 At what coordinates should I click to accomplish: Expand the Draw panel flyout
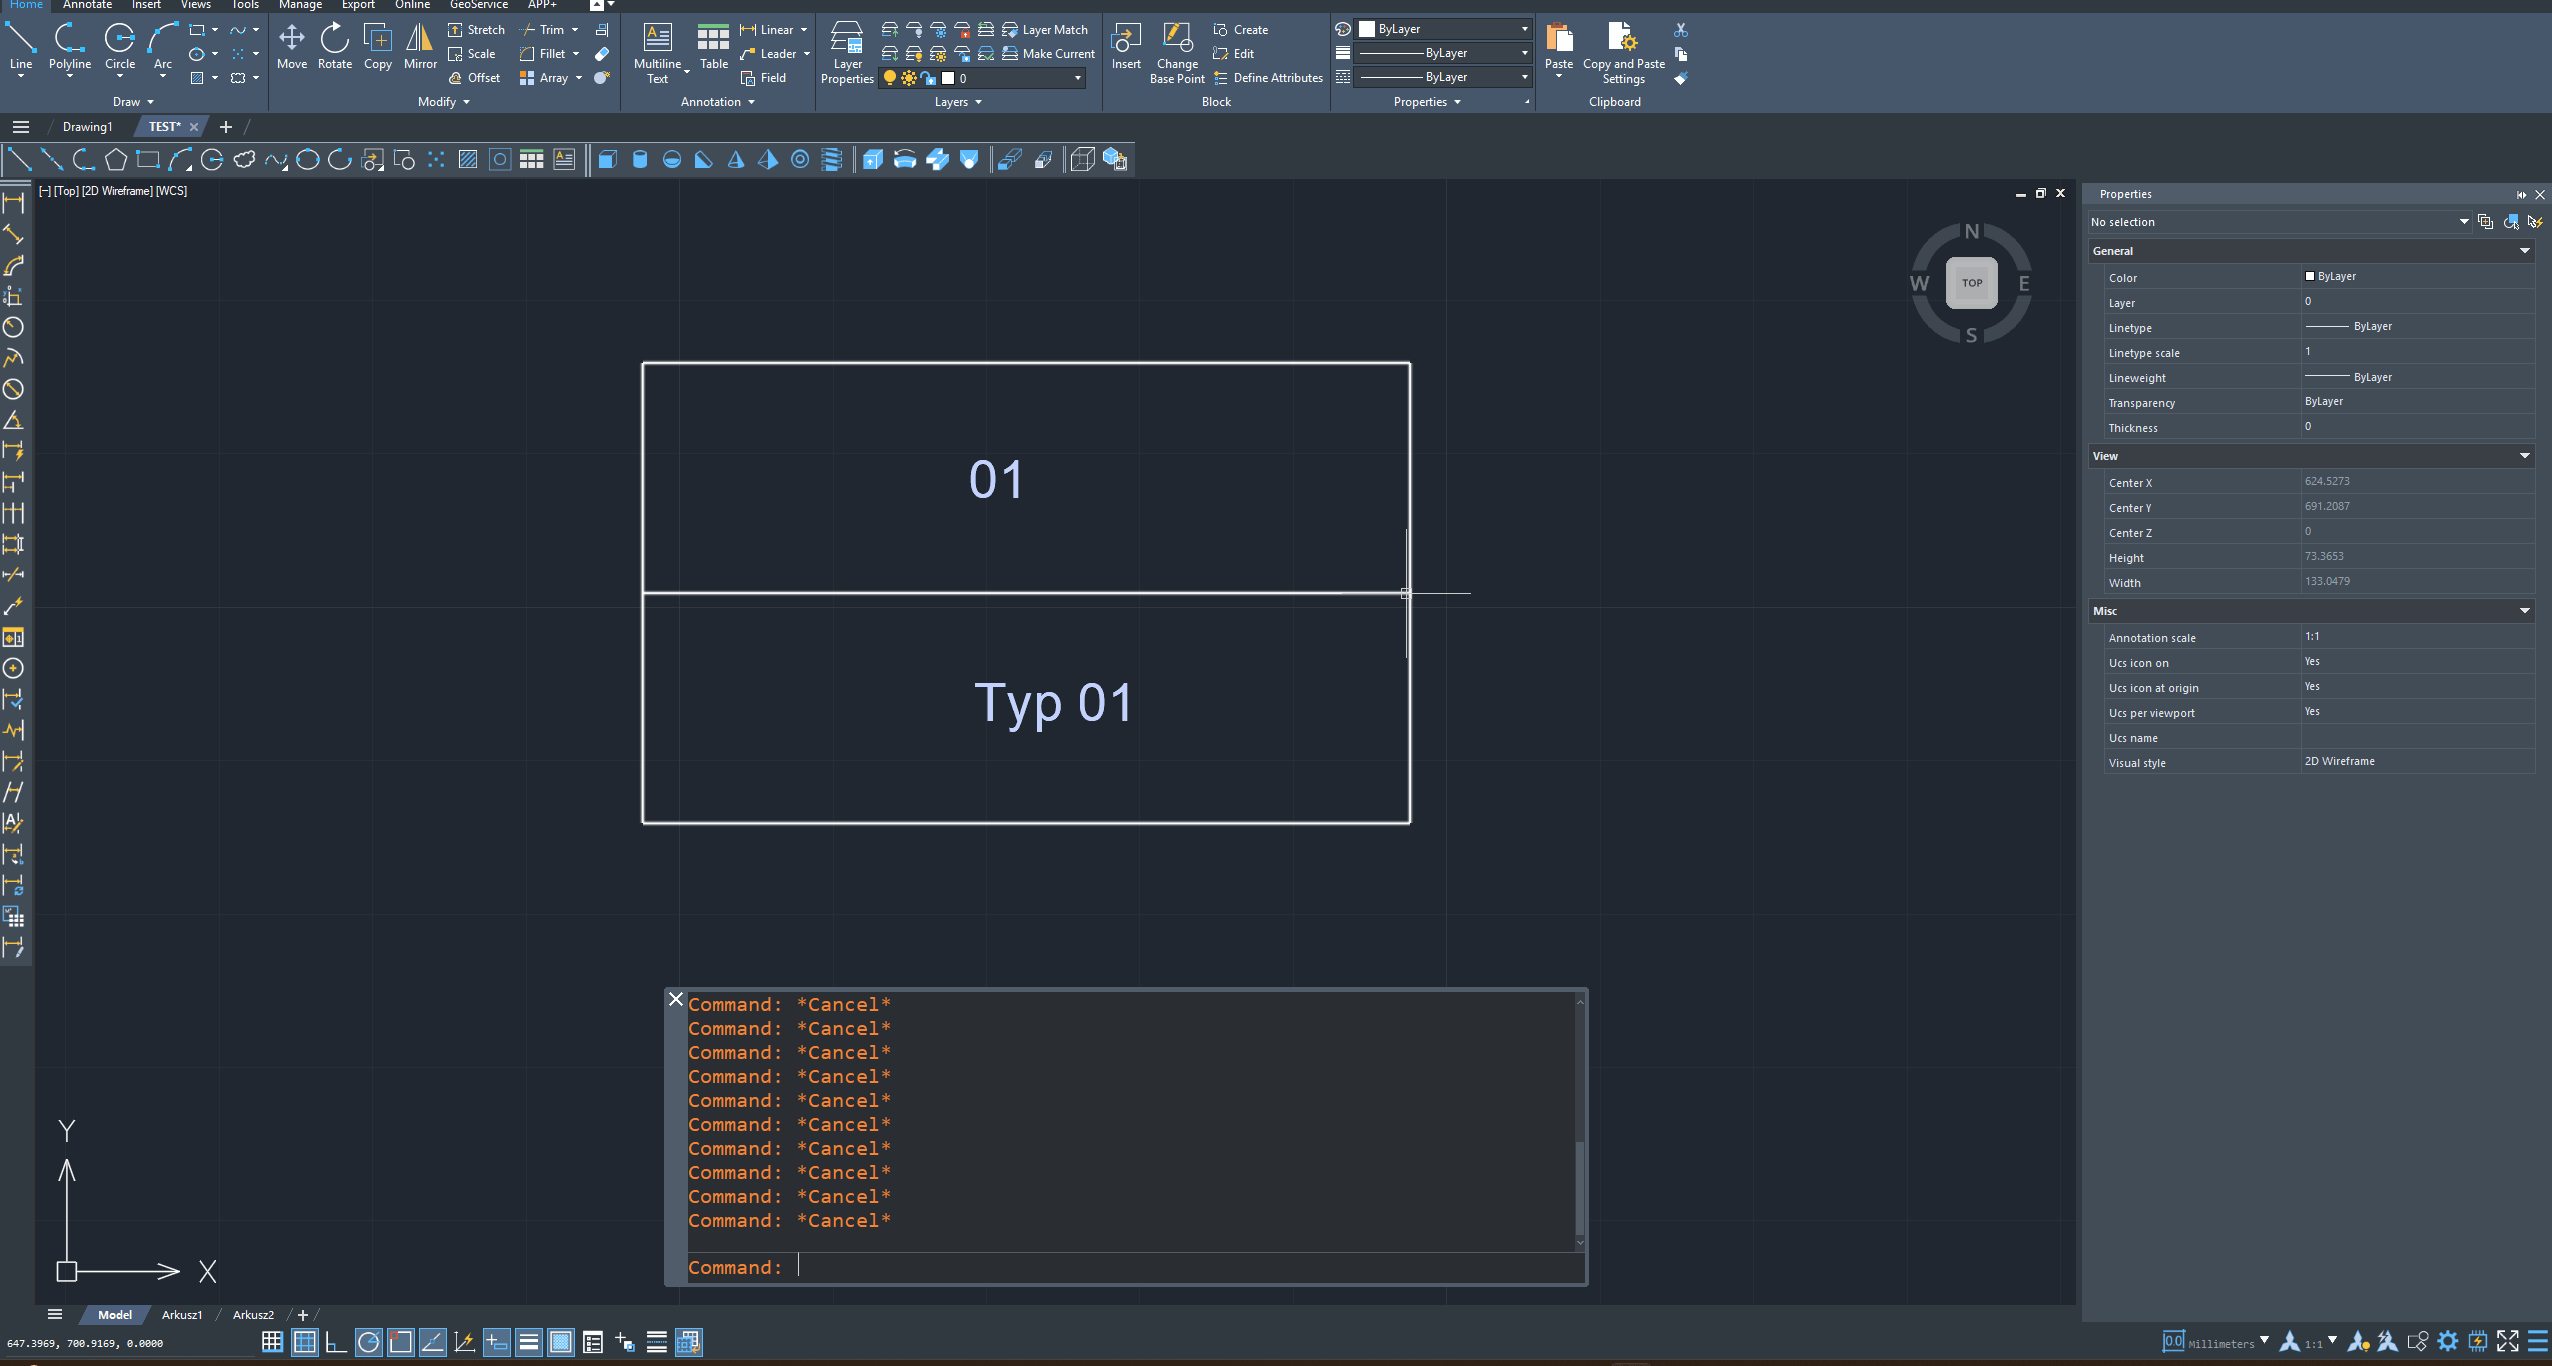click(x=133, y=102)
